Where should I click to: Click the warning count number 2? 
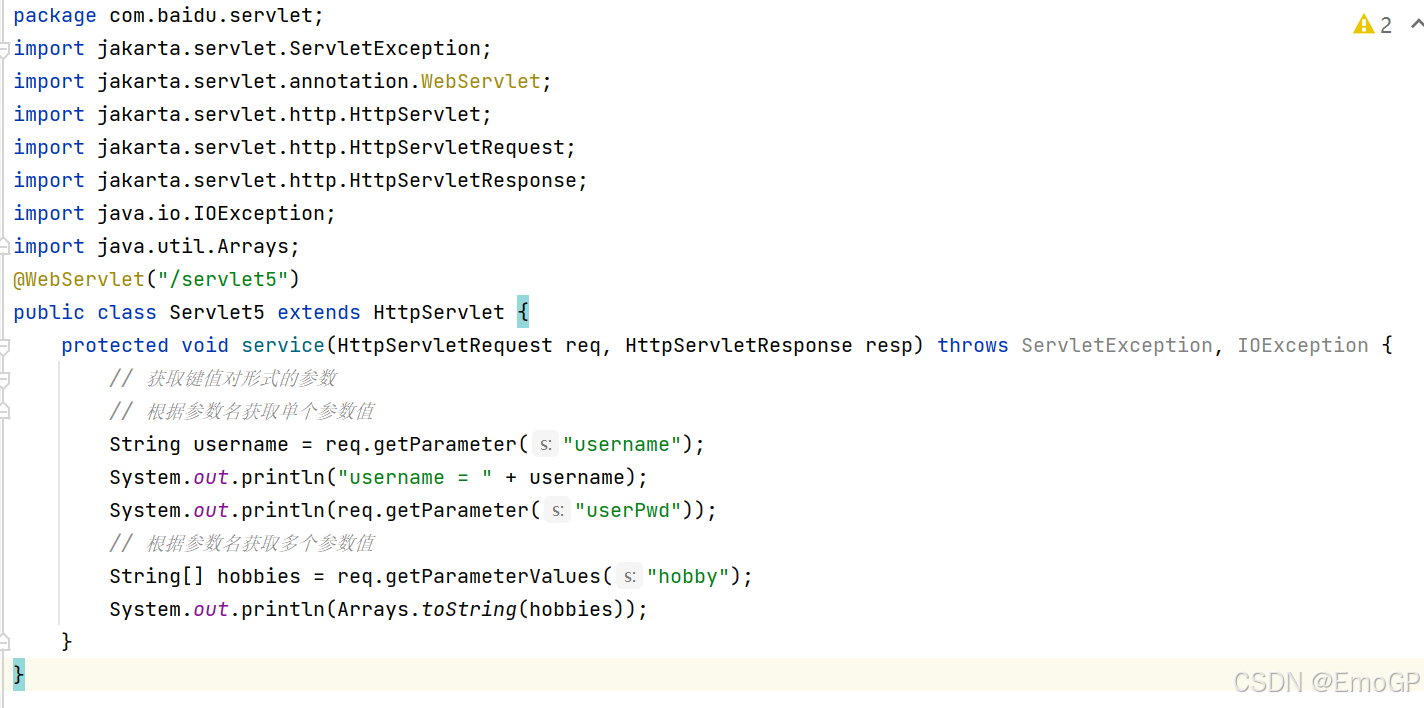coord(1386,25)
